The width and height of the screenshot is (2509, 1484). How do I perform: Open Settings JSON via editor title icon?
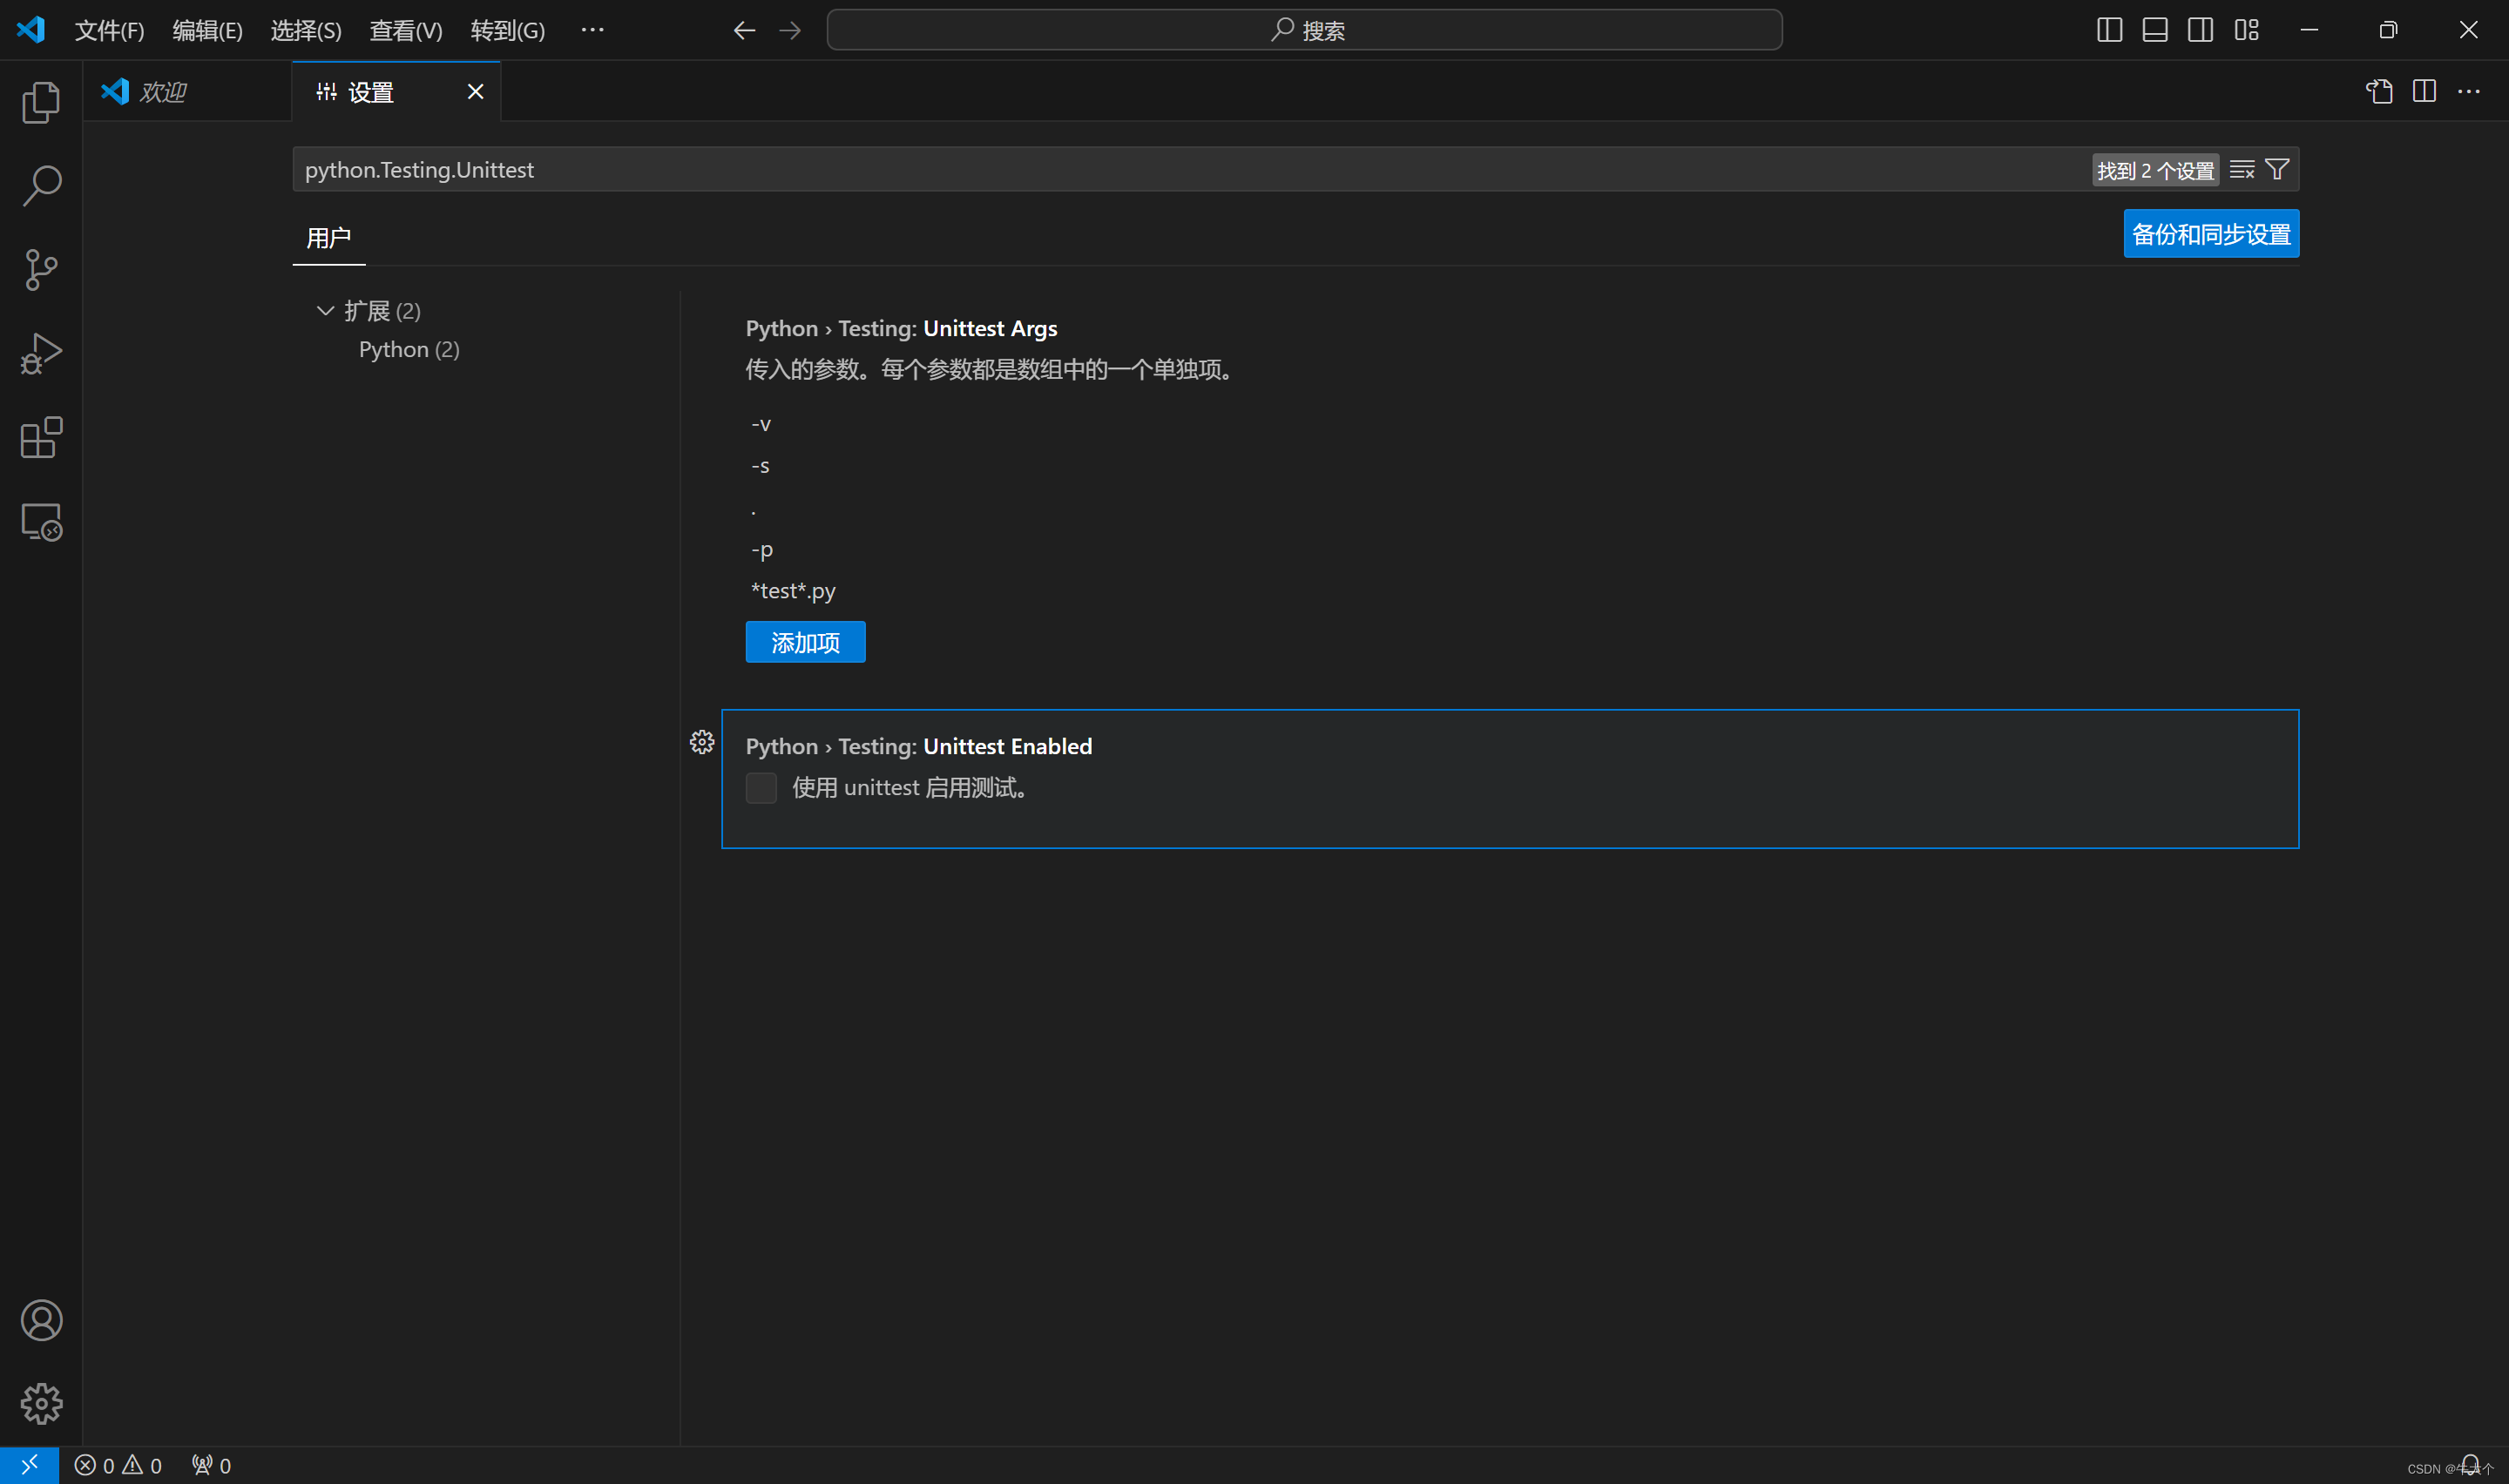[2378, 91]
